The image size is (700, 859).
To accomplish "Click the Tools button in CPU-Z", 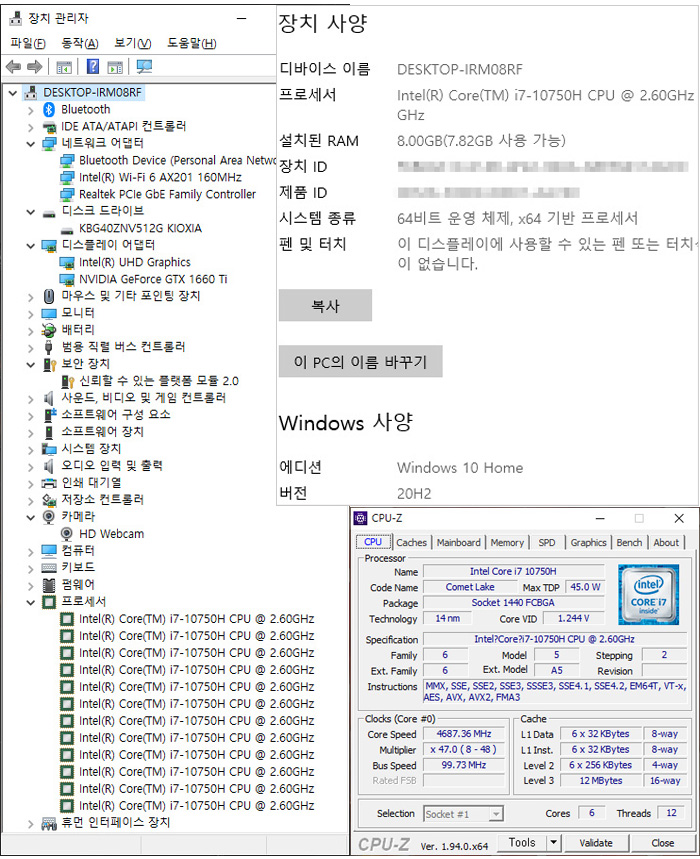I will [523, 843].
